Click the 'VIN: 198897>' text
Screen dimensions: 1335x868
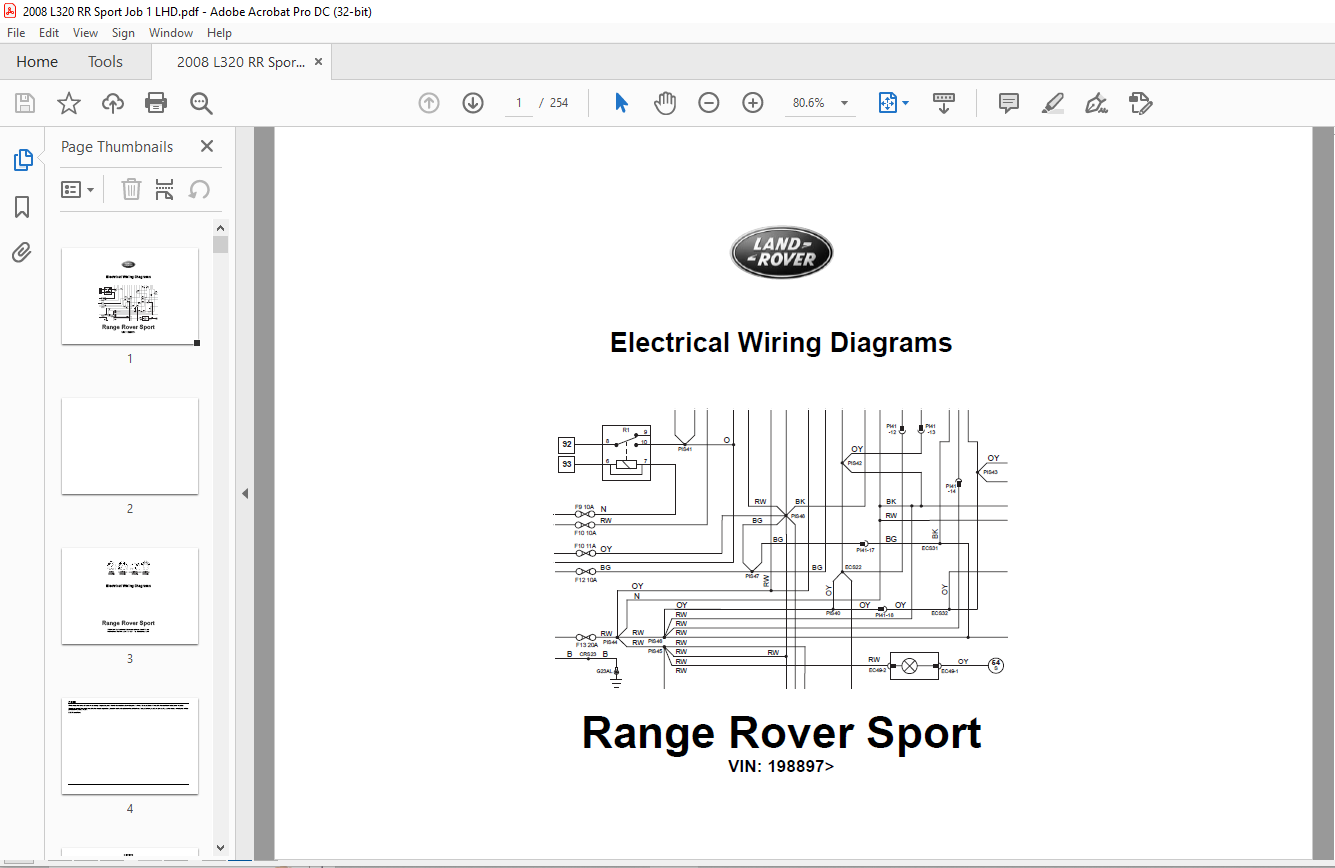[781, 766]
